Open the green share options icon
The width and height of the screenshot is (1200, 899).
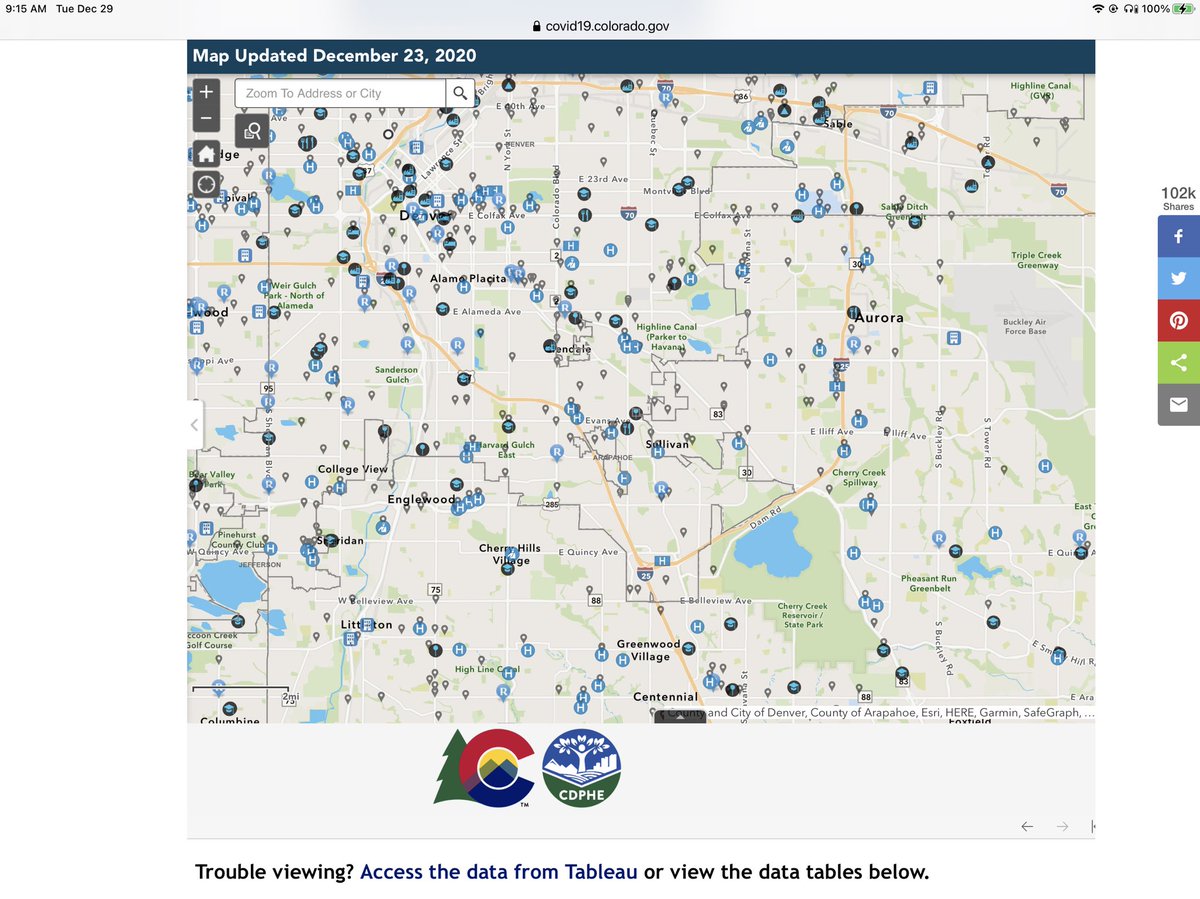(x=1179, y=362)
